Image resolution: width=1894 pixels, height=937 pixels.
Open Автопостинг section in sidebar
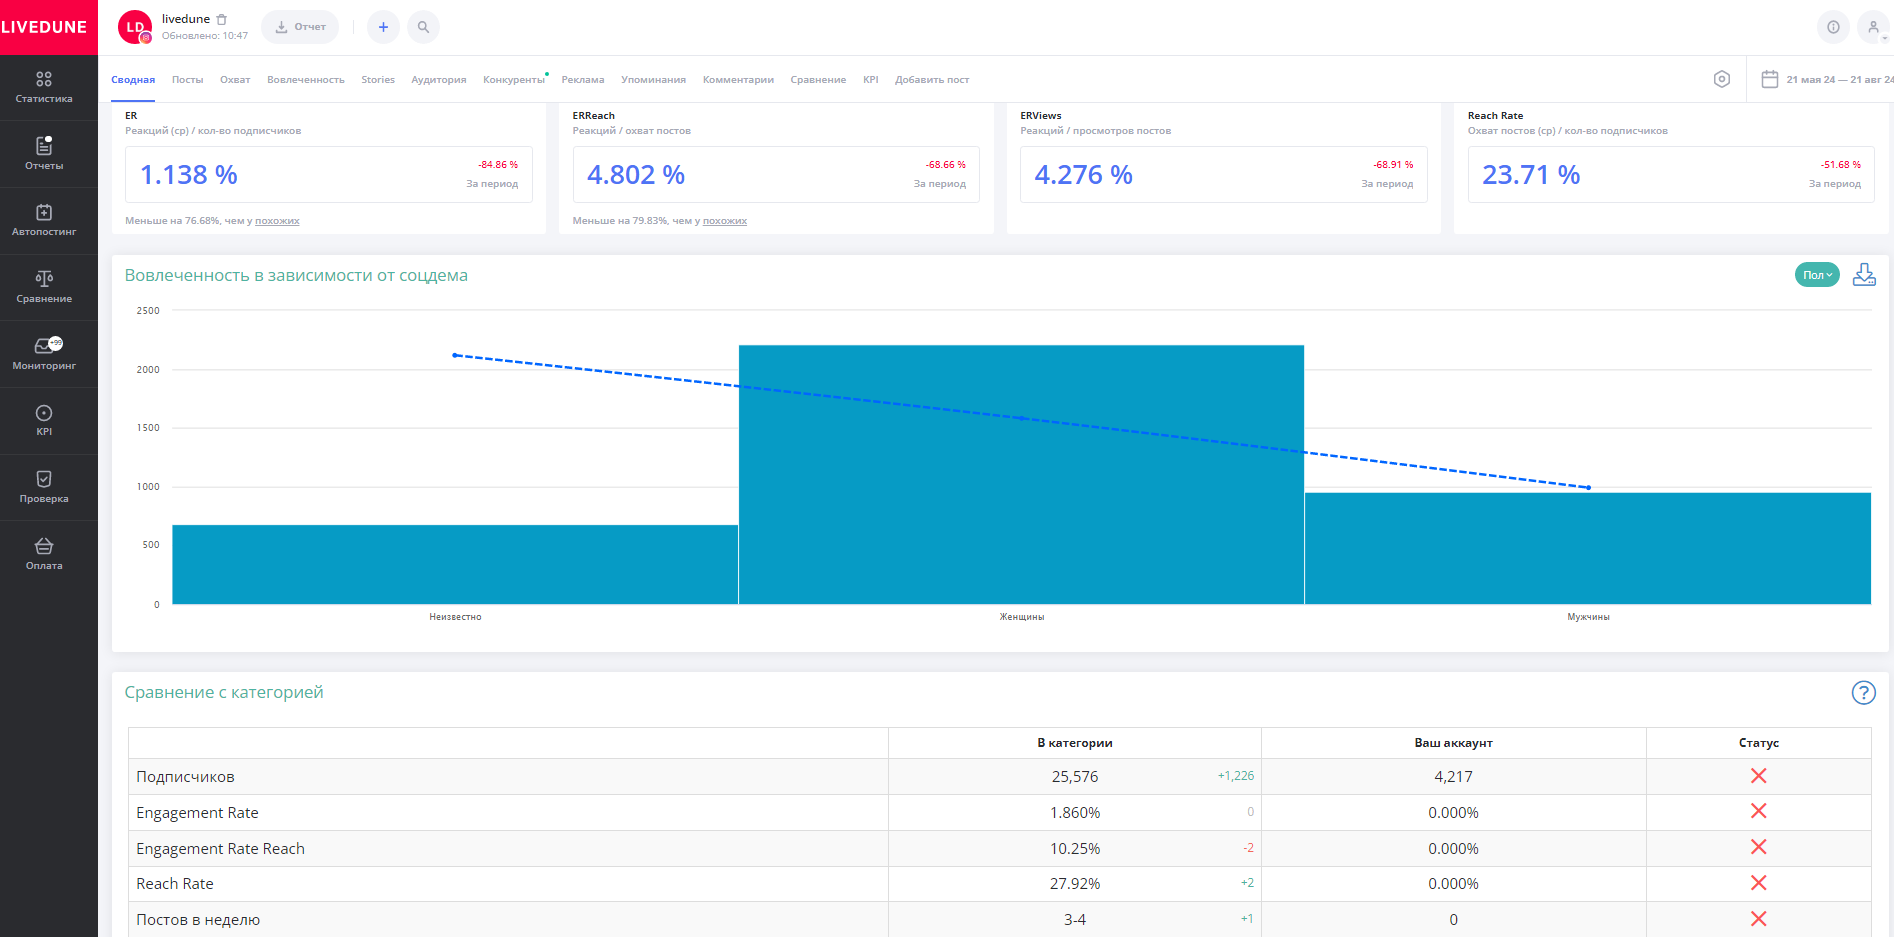44,221
